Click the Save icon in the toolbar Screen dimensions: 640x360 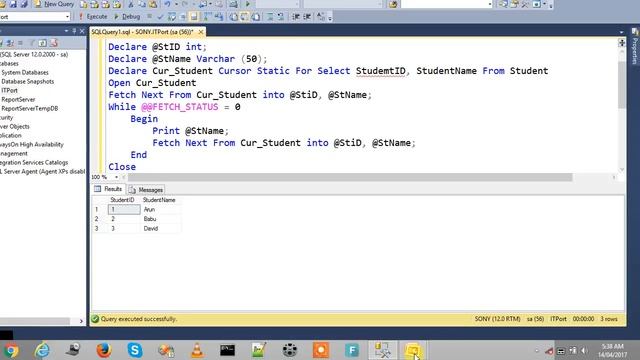[x=13, y=4]
